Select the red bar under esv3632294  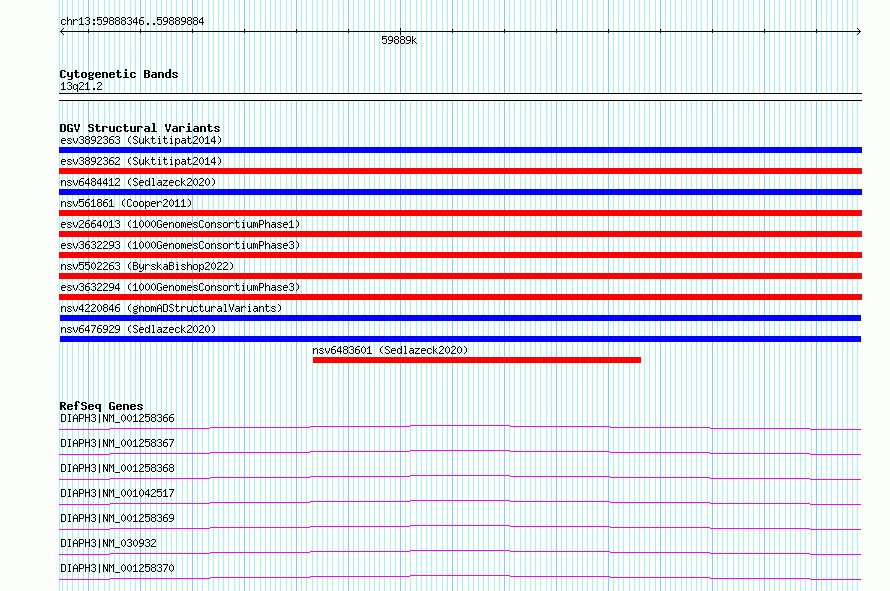click(x=460, y=297)
